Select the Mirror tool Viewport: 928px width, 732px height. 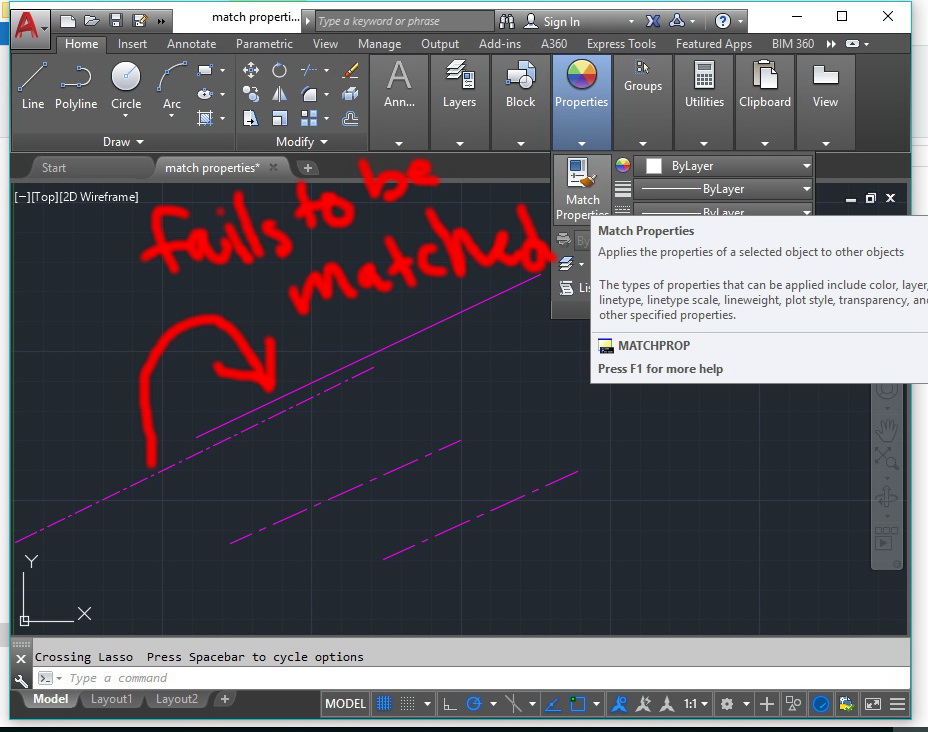[x=281, y=93]
